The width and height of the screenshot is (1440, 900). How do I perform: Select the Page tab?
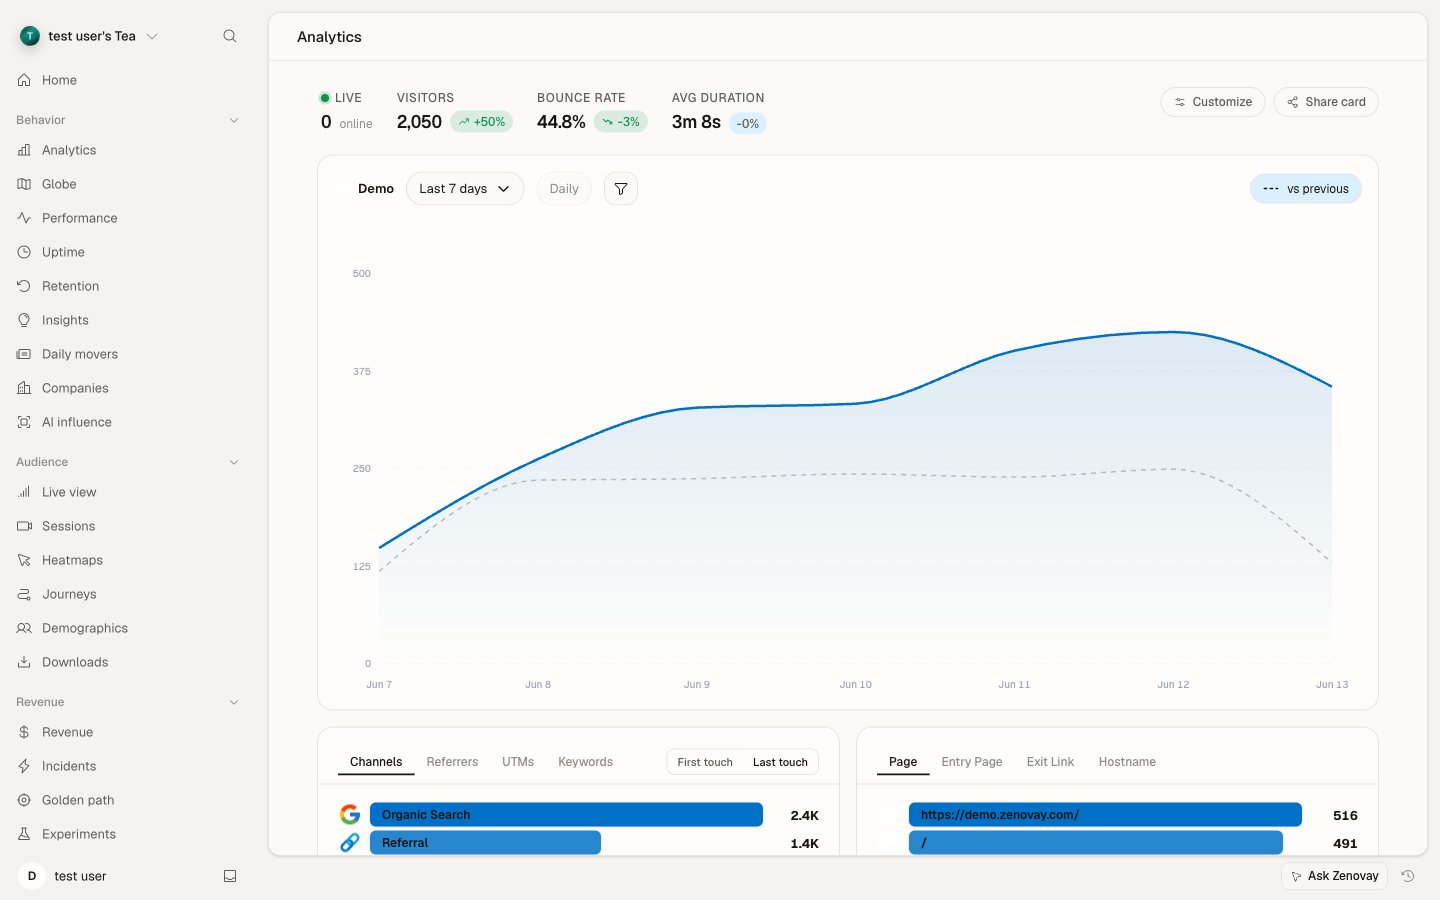click(x=903, y=762)
